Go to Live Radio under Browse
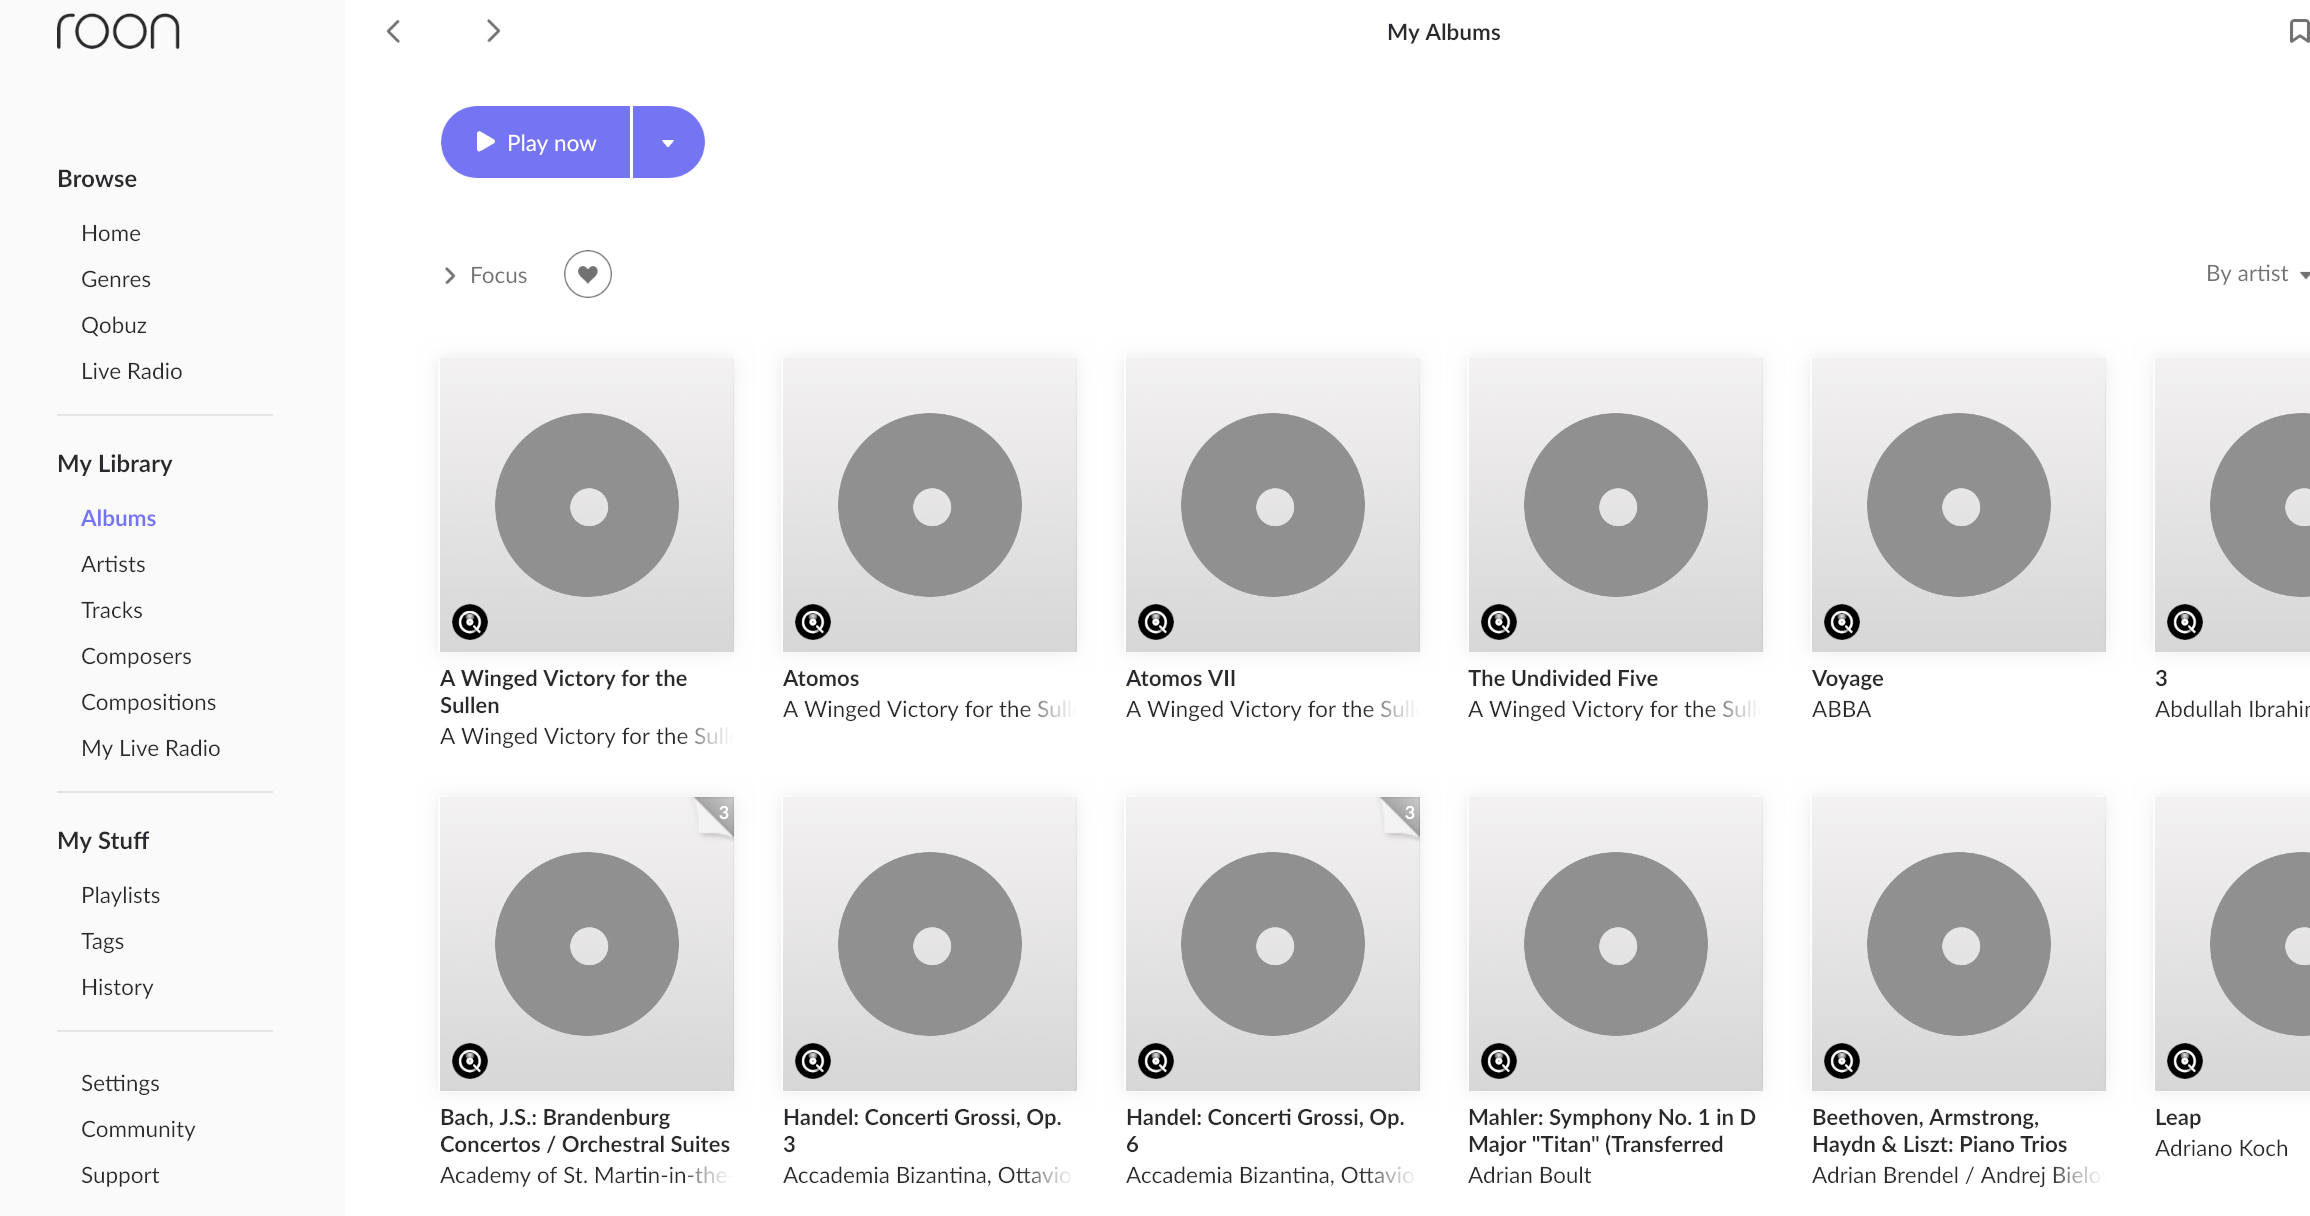The width and height of the screenshot is (2310, 1216). (131, 371)
